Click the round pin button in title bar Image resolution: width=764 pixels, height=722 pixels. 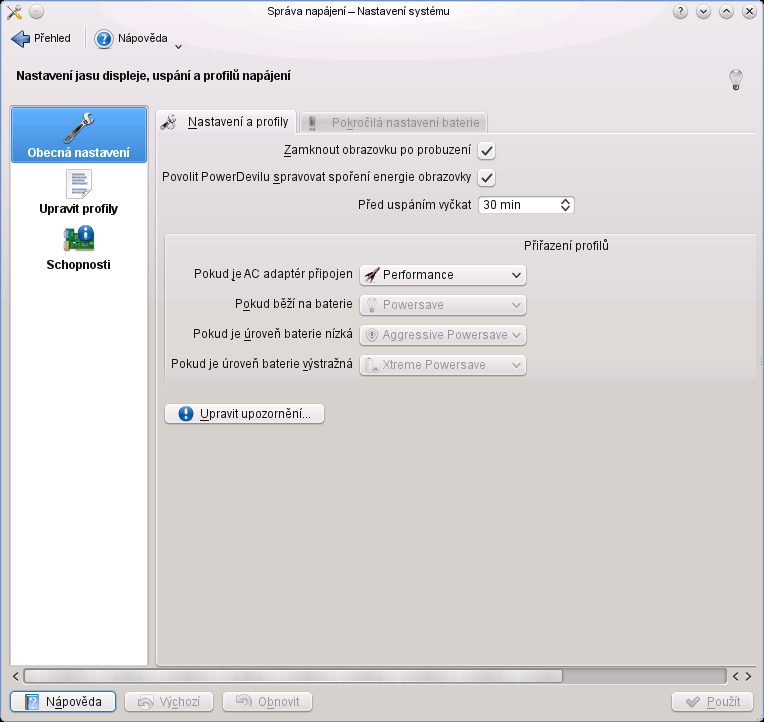(37, 12)
